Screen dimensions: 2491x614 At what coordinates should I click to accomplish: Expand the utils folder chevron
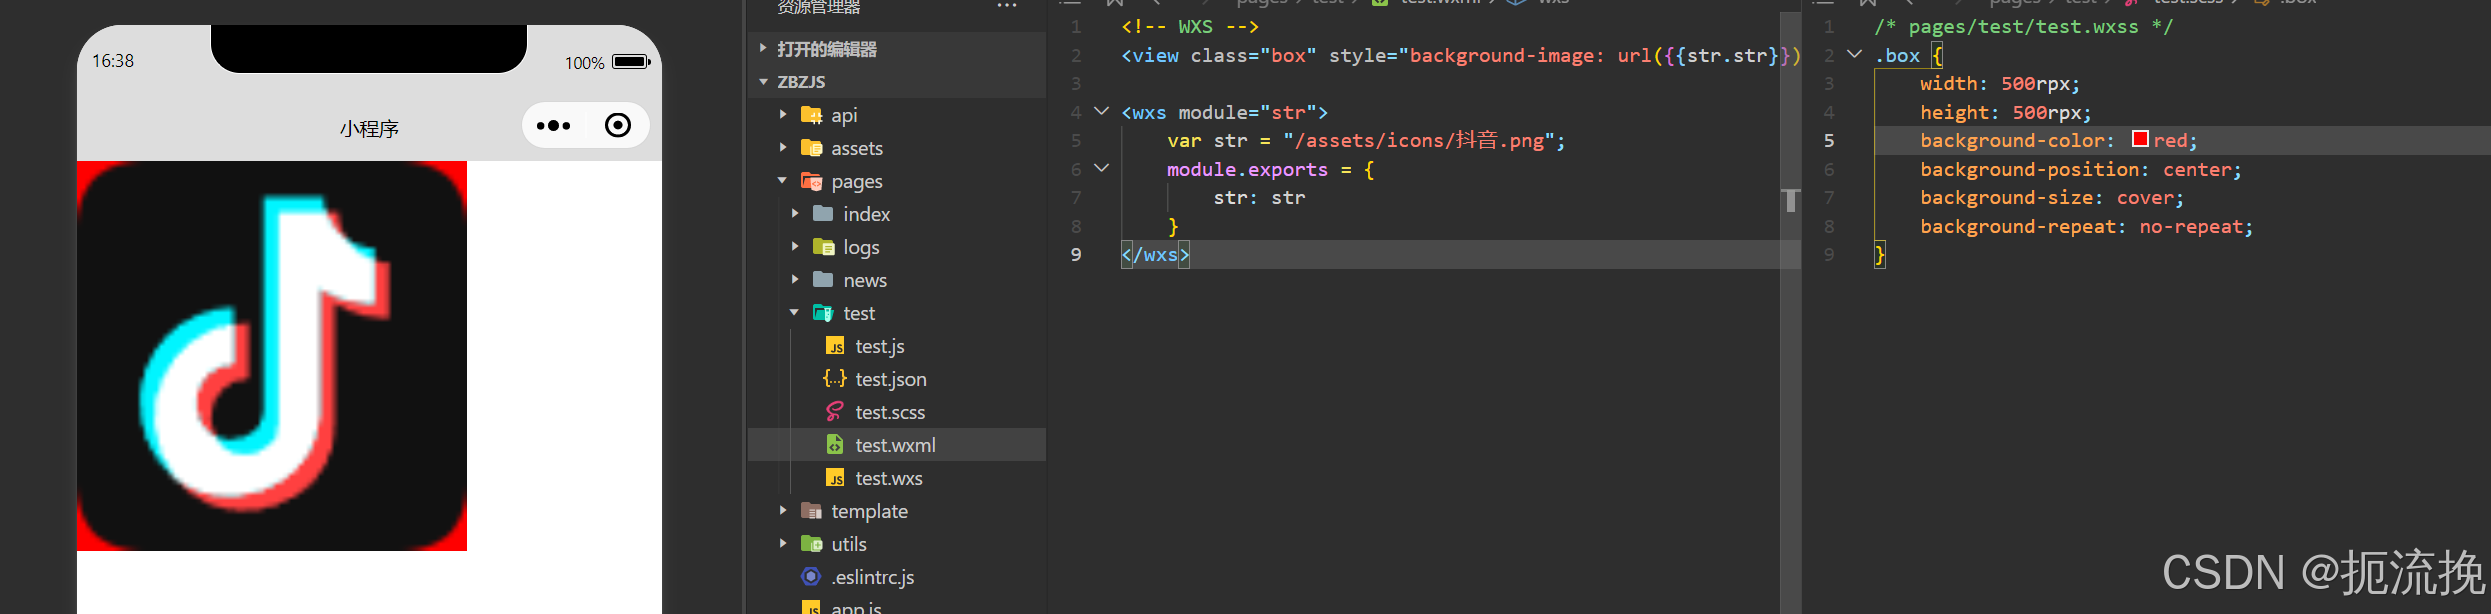(783, 544)
